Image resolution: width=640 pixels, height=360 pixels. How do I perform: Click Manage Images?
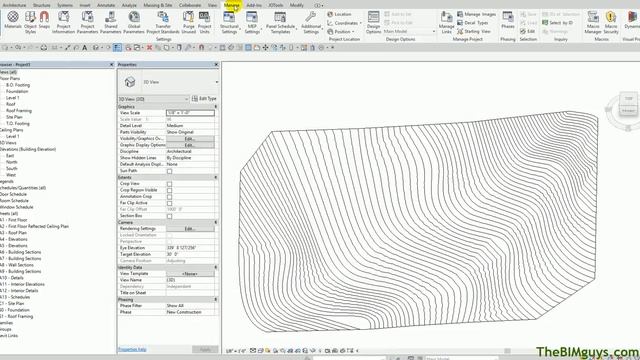[x=476, y=14]
